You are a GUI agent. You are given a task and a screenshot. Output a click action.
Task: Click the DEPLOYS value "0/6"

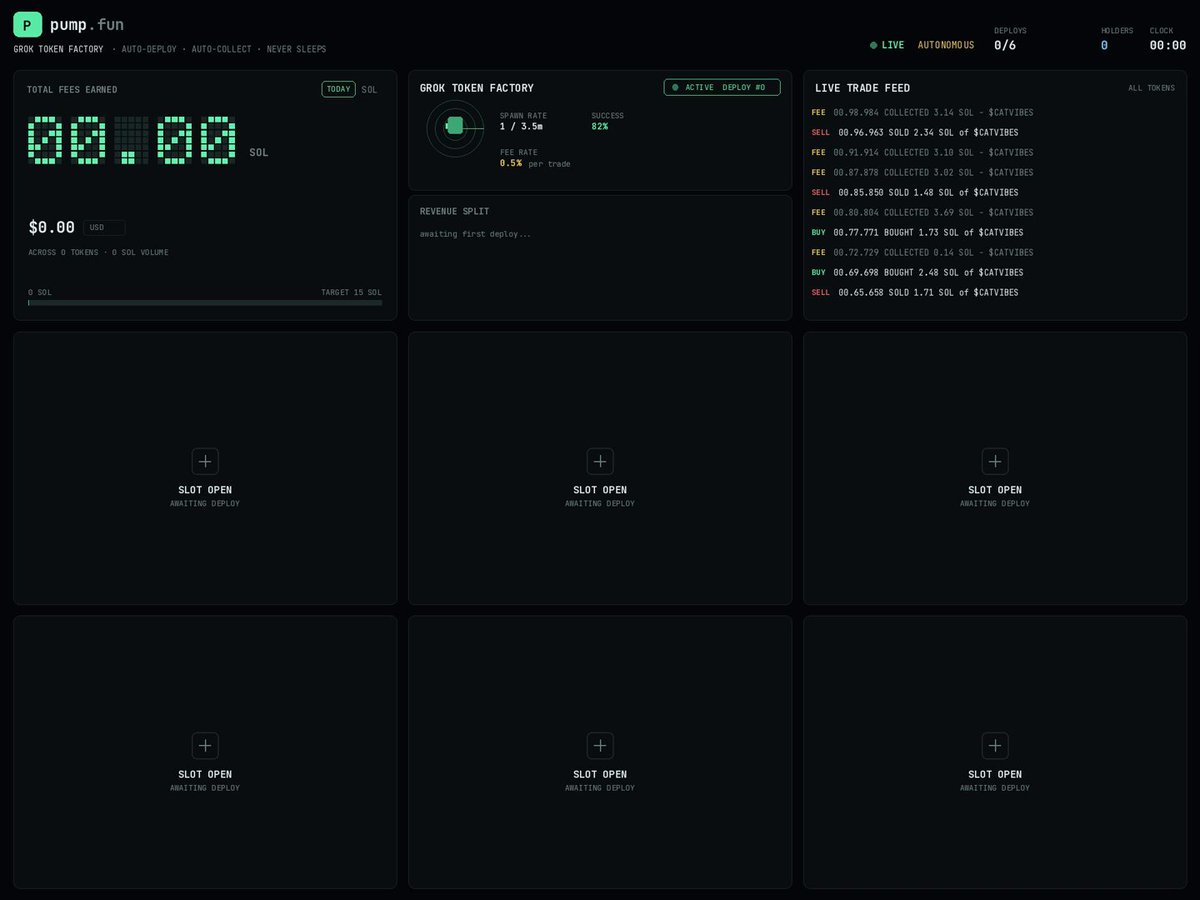1005,45
